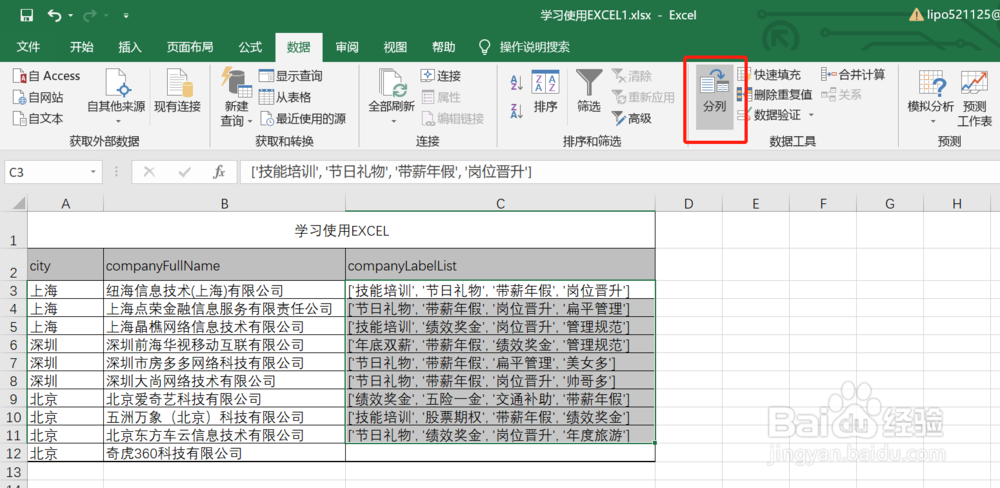
Task: Click 数据验证 button
Action: tap(768, 115)
